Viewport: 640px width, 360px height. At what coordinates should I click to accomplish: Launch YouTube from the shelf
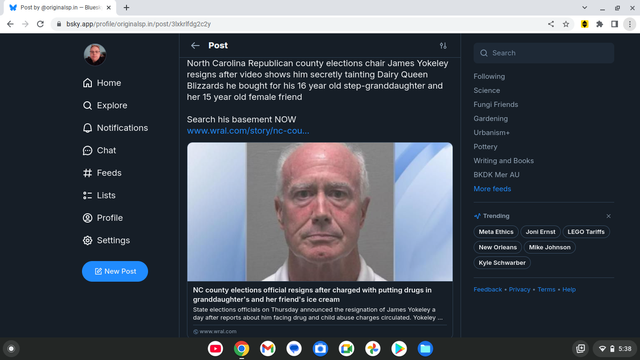[215, 349]
